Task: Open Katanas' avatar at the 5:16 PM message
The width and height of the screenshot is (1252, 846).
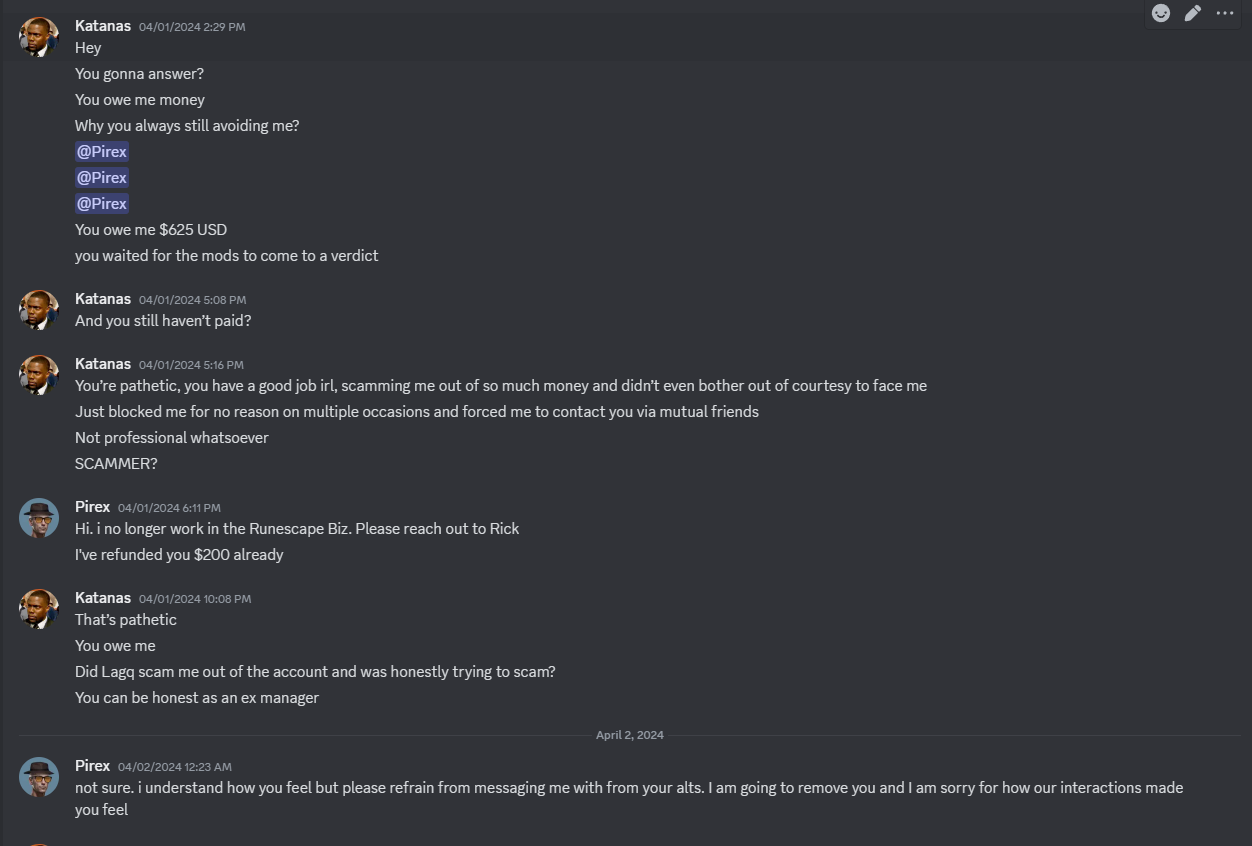Action: [x=39, y=375]
